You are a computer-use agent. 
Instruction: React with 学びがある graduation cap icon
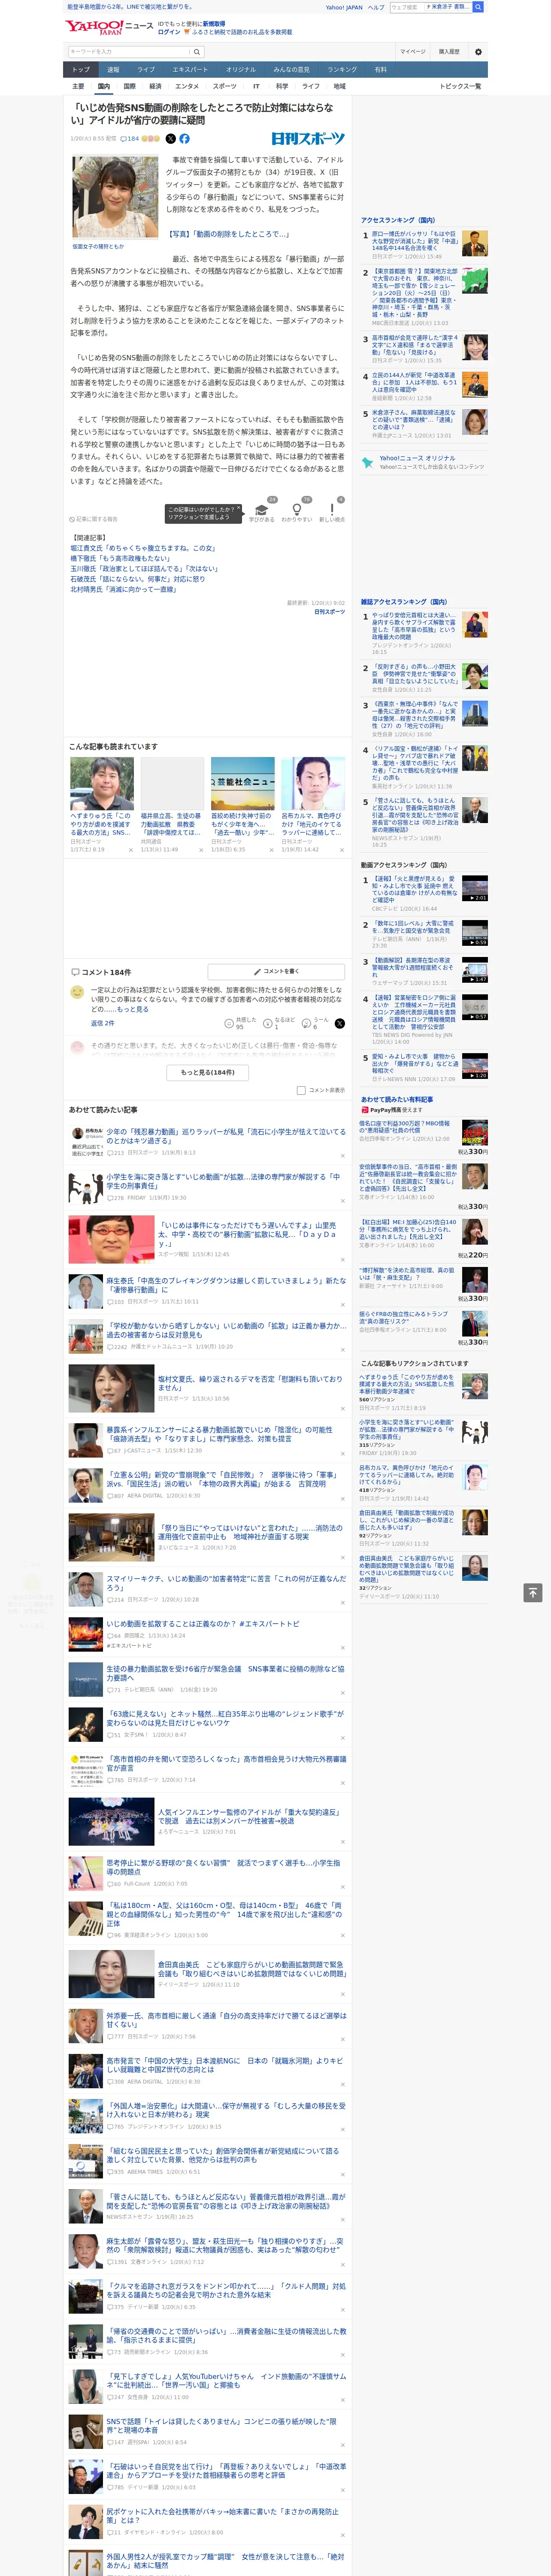[262, 509]
